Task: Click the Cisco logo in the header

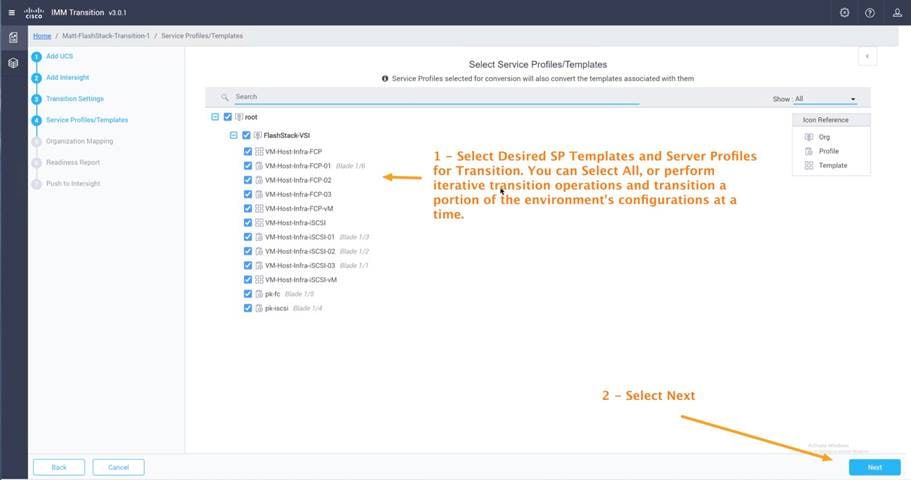Action: point(34,13)
